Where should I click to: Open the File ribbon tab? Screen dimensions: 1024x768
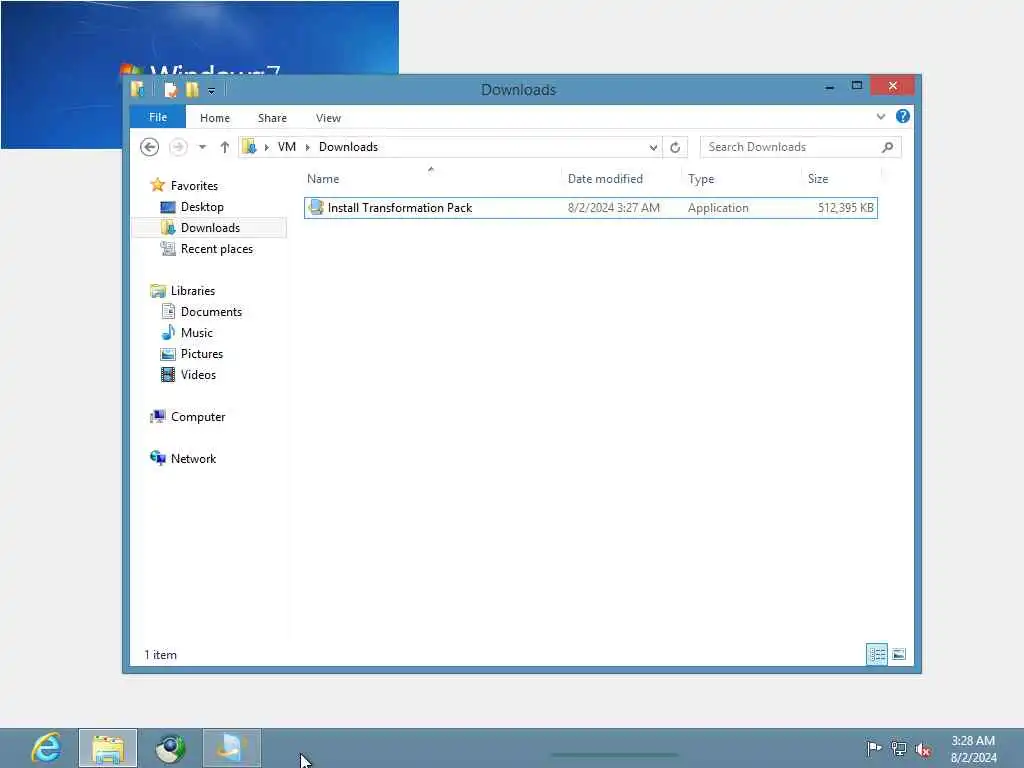coord(157,117)
